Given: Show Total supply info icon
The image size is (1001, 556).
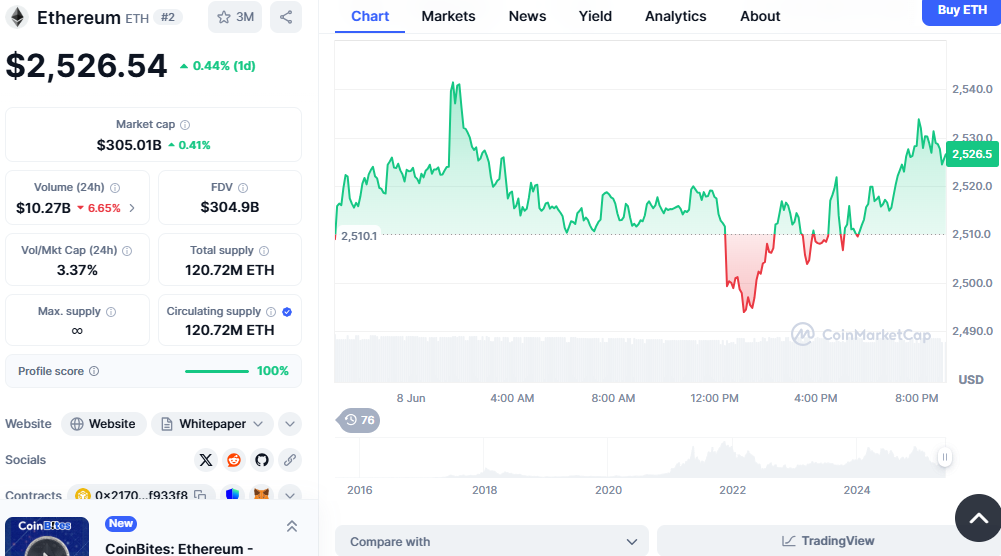Looking at the screenshot, I should tap(264, 251).
